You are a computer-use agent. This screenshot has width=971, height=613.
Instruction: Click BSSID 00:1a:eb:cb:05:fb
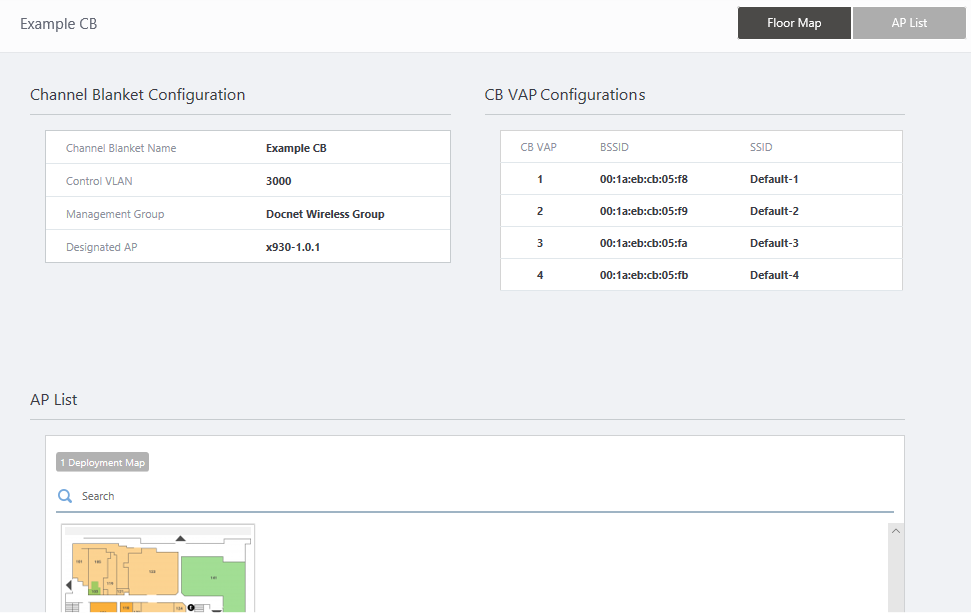(643, 275)
